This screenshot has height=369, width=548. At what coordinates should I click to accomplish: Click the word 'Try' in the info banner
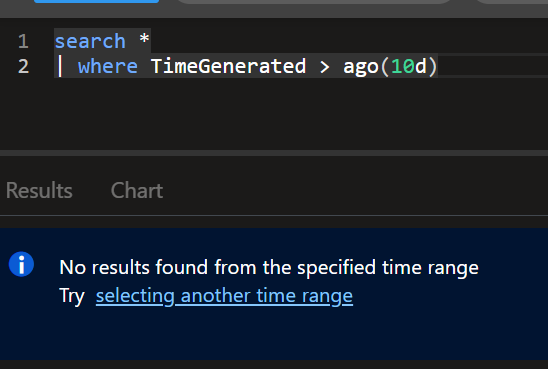[72, 296]
